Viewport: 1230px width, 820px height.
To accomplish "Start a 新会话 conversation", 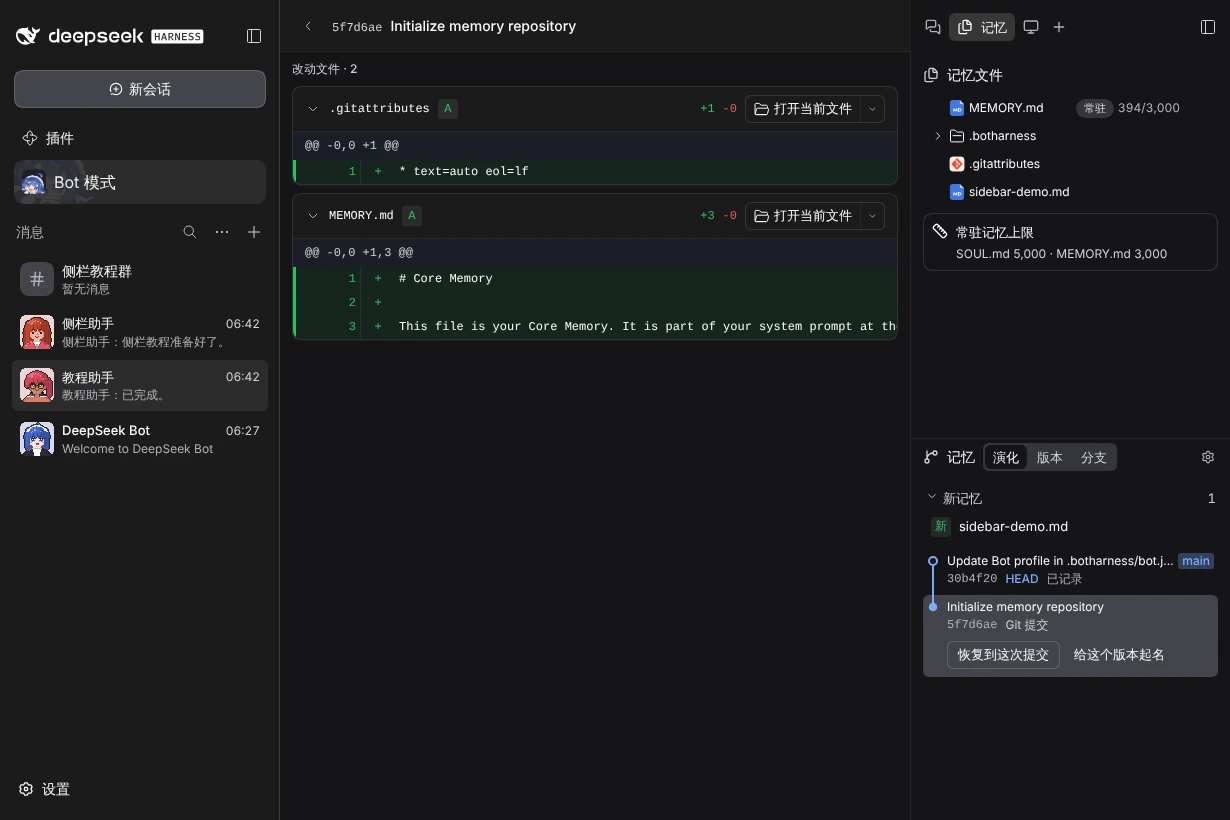I will pyautogui.click(x=140, y=89).
